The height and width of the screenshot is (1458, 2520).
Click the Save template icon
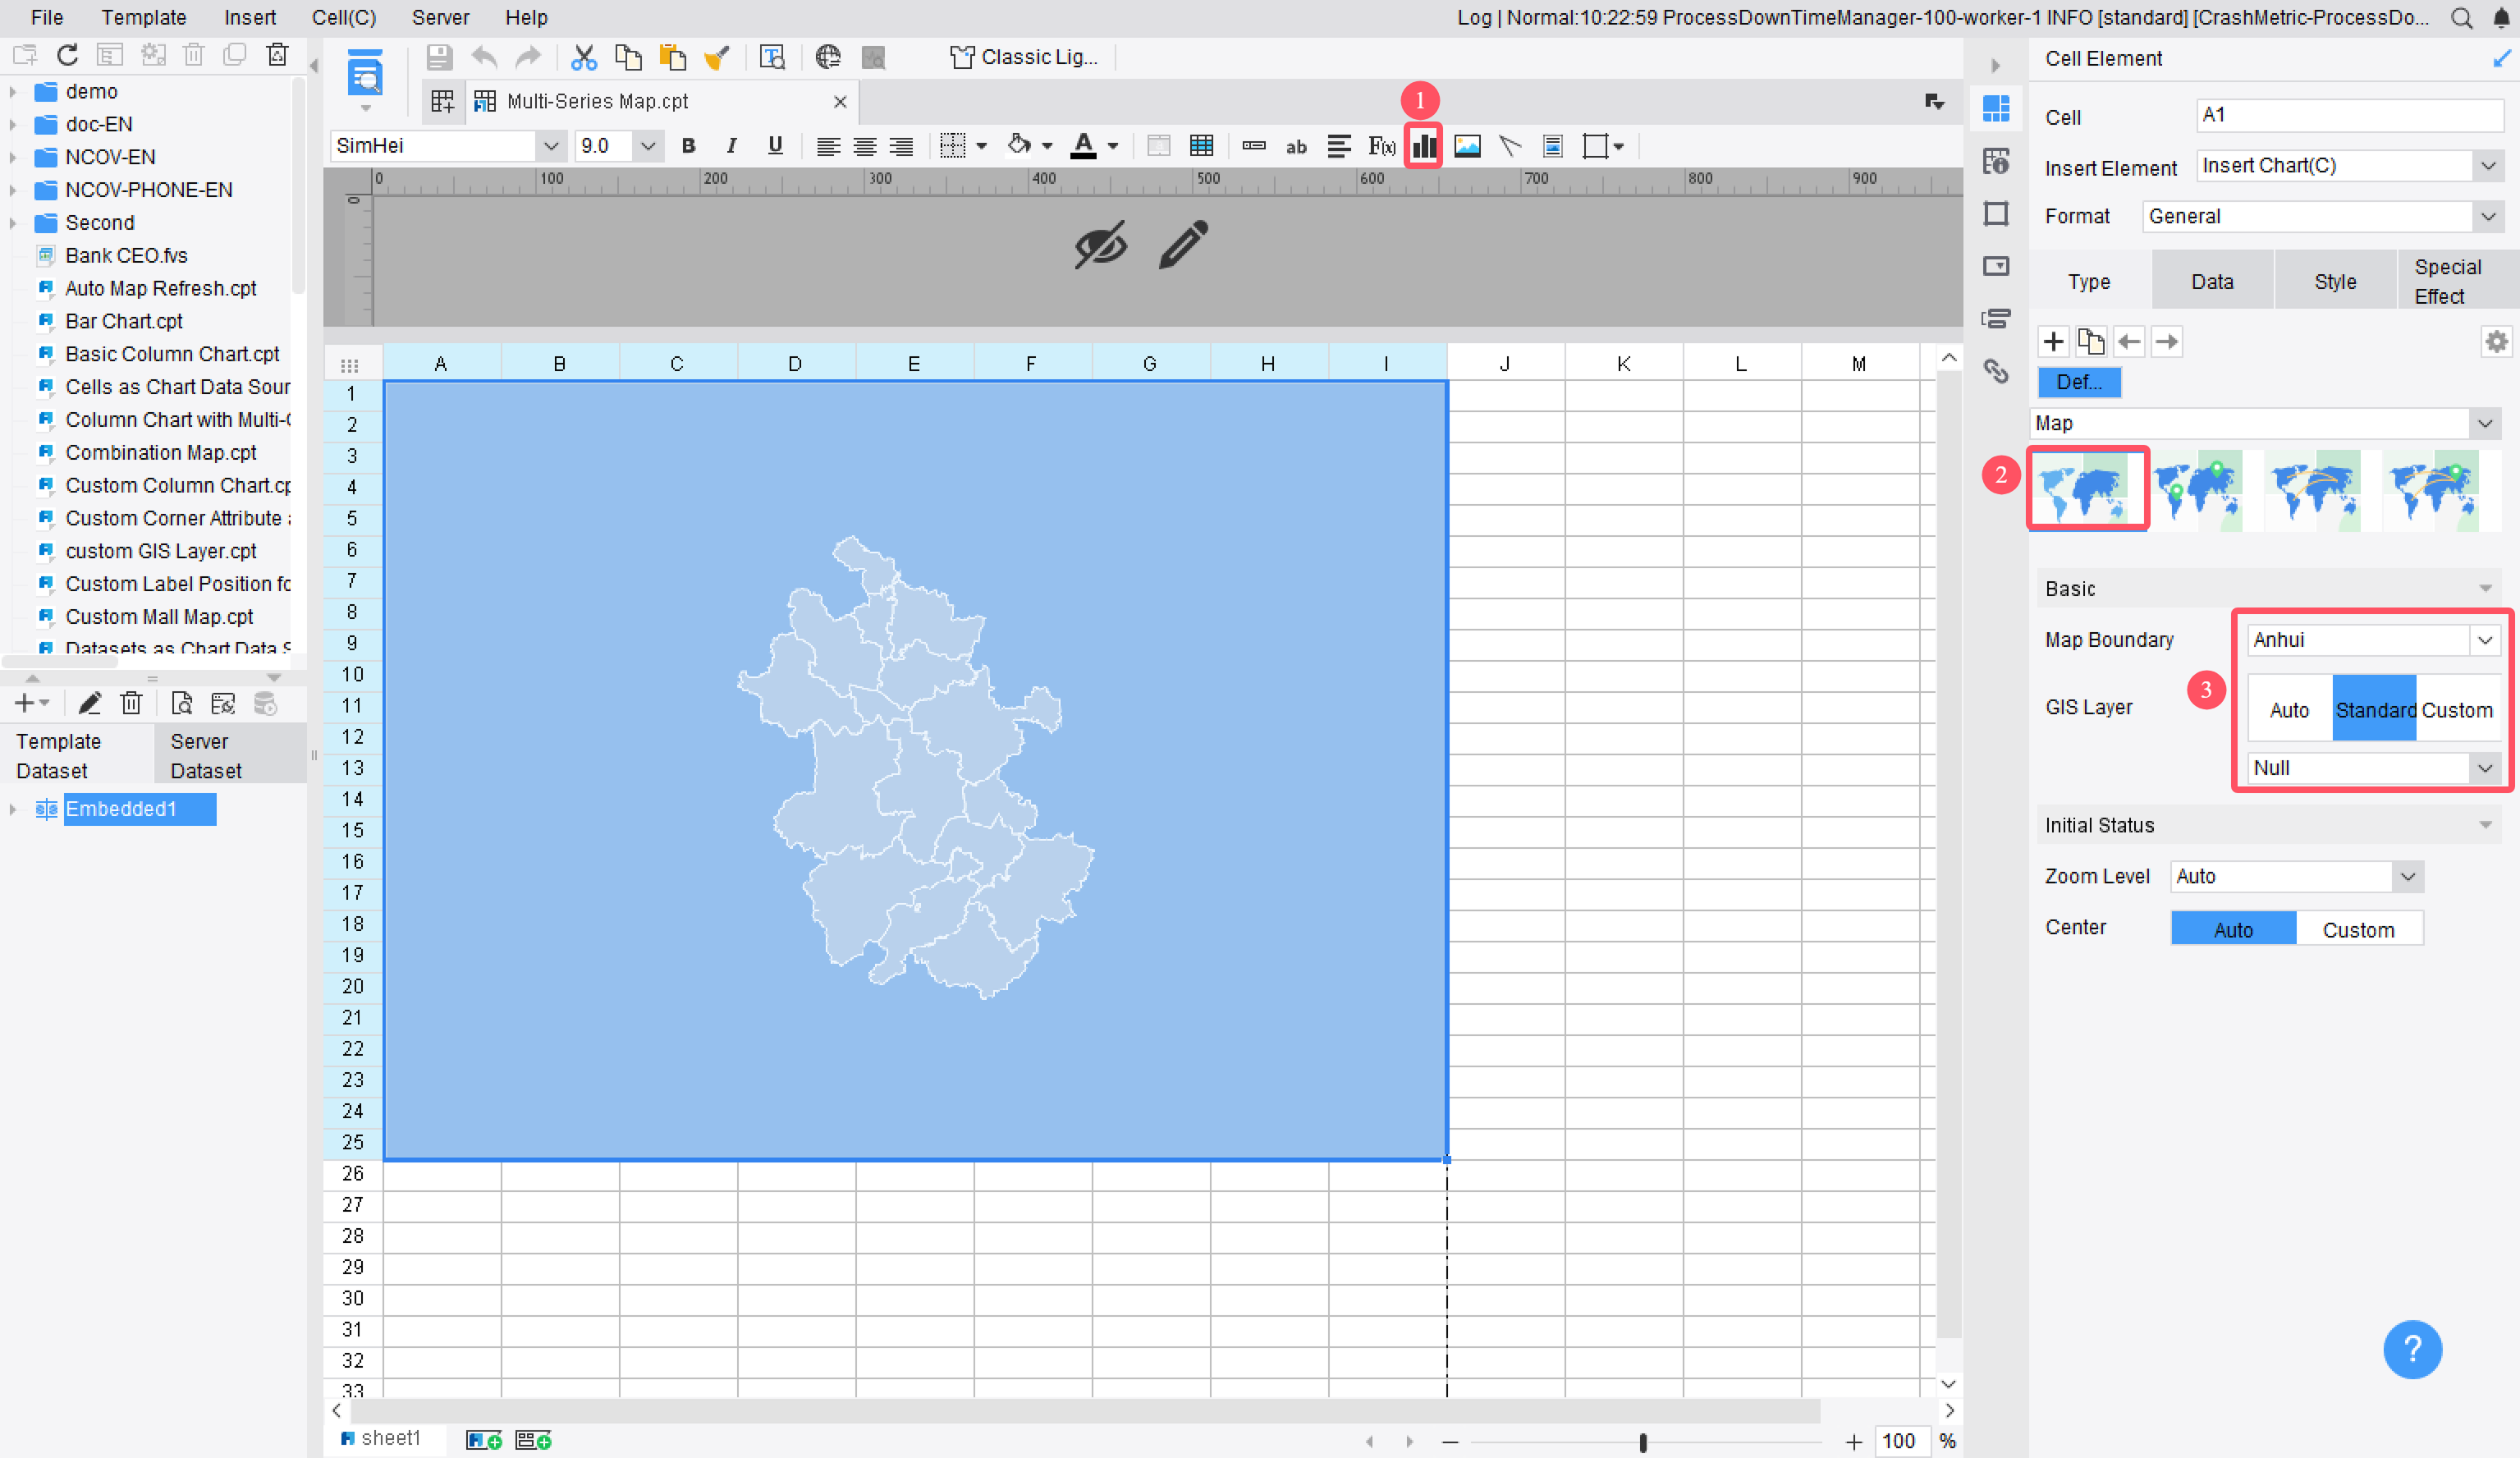(439, 57)
